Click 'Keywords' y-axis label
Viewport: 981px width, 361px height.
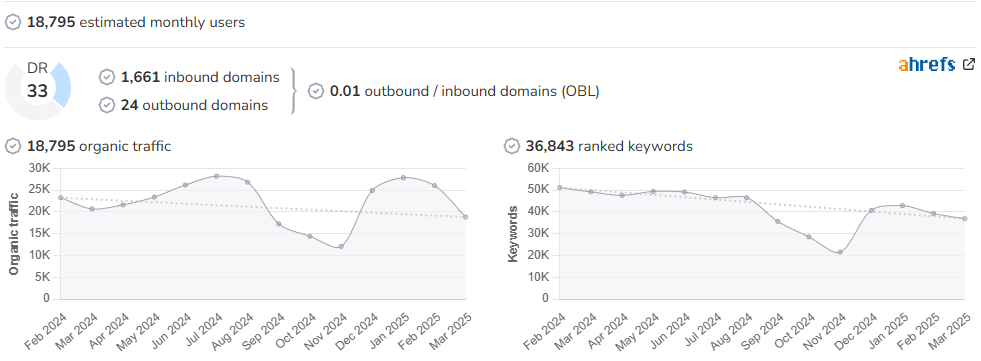[512, 233]
